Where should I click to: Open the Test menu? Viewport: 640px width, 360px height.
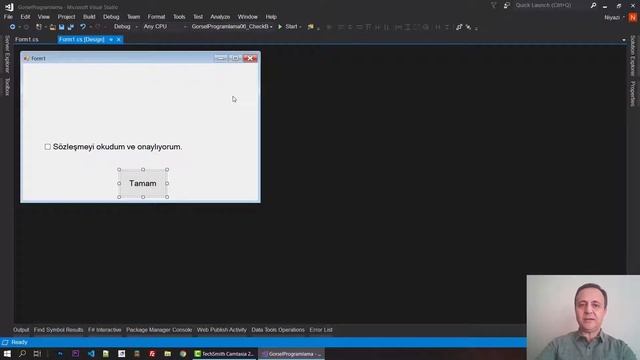[198, 17]
